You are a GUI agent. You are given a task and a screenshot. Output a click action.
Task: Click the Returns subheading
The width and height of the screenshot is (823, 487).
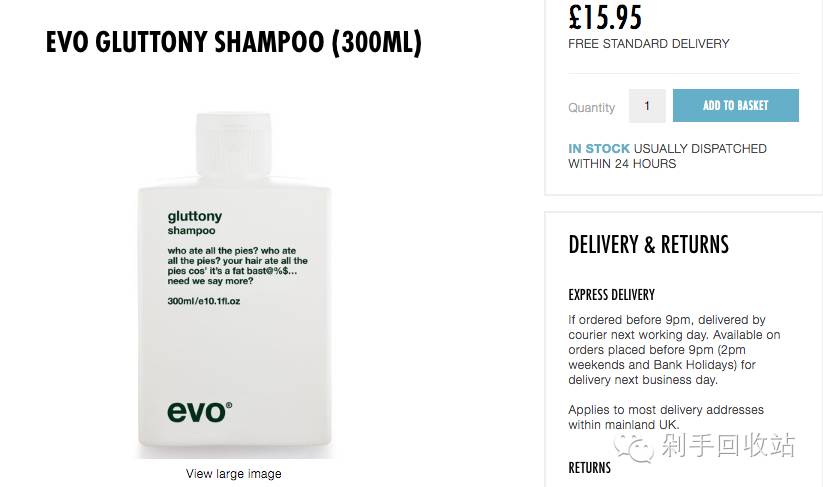tap(589, 468)
